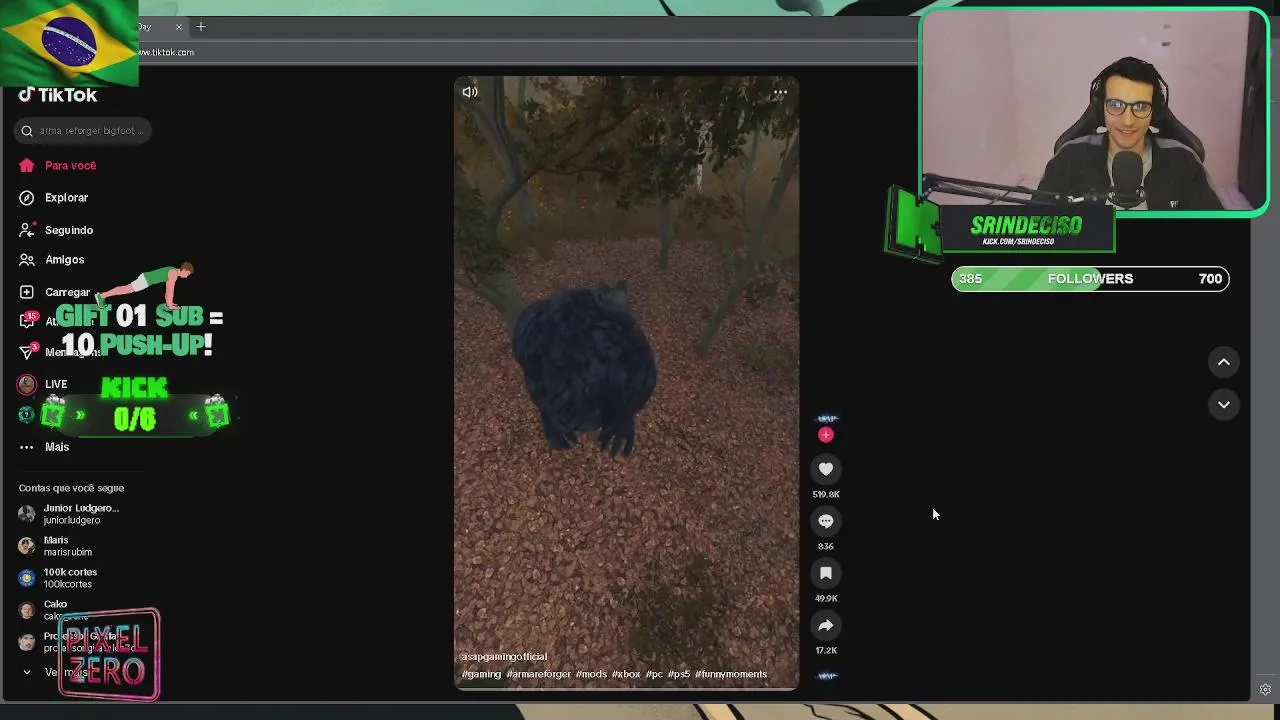
Task: Click the Maris avatar
Action: (27, 546)
